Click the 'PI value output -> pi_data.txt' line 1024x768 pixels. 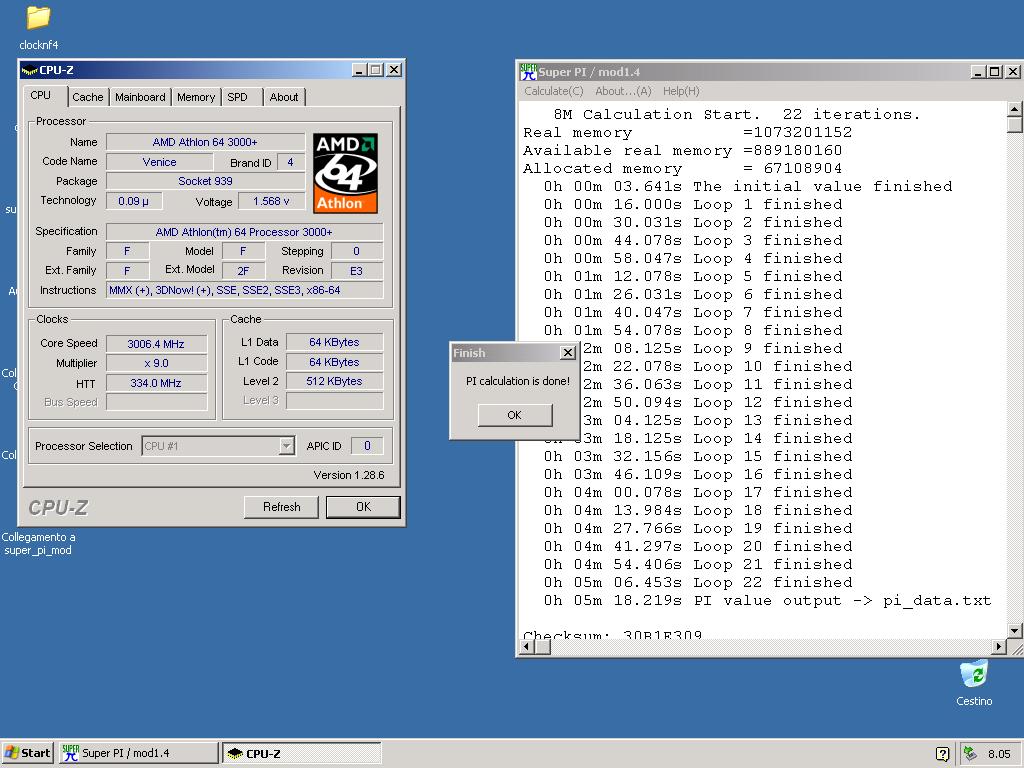(x=768, y=601)
